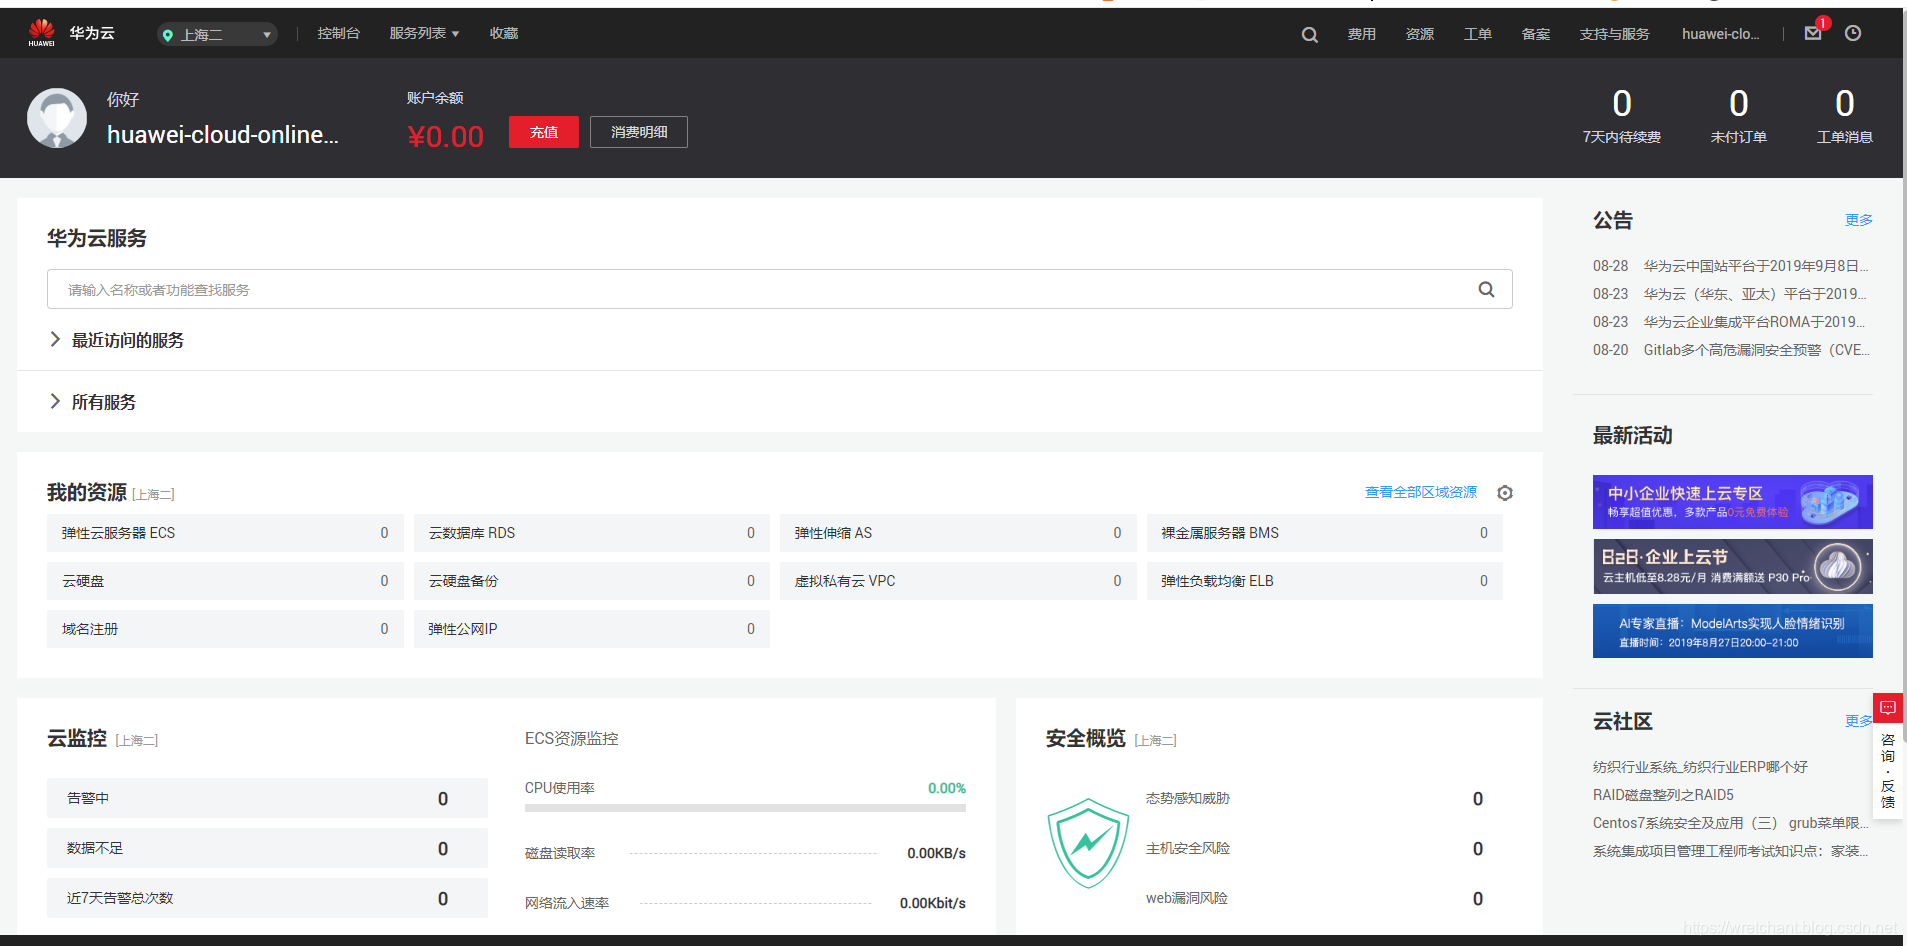Open 域名注册 resource

point(225,629)
